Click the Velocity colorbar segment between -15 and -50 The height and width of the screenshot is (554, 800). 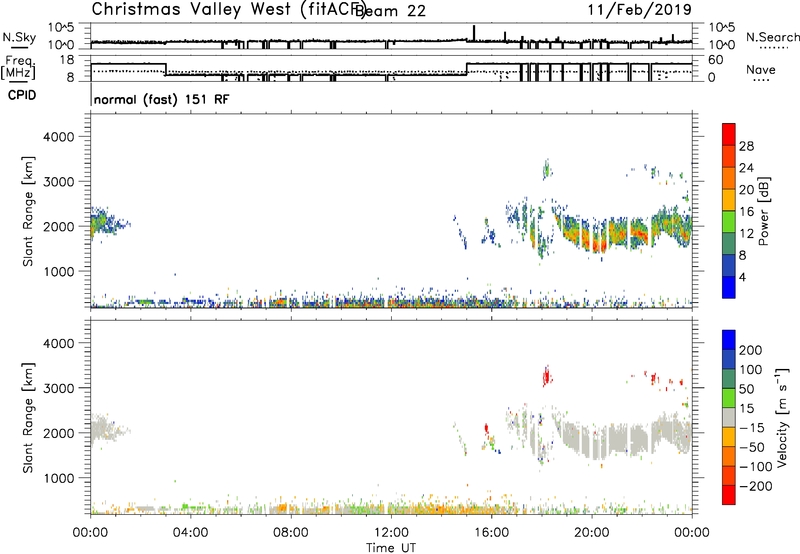click(729, 437)
